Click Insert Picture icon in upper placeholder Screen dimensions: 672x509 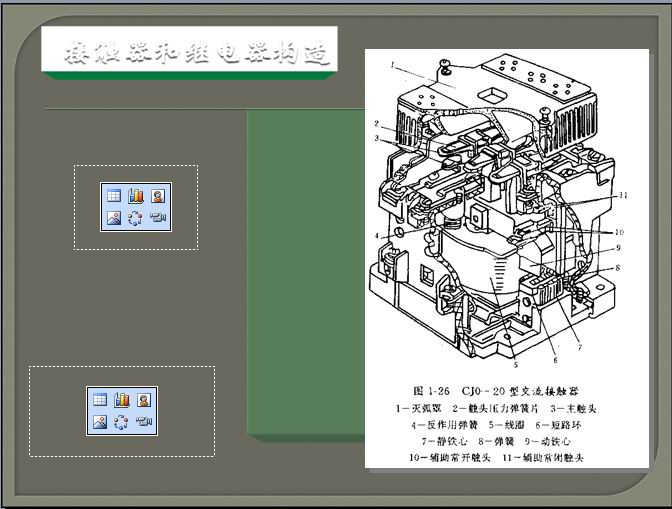click(x=114, y=218)
